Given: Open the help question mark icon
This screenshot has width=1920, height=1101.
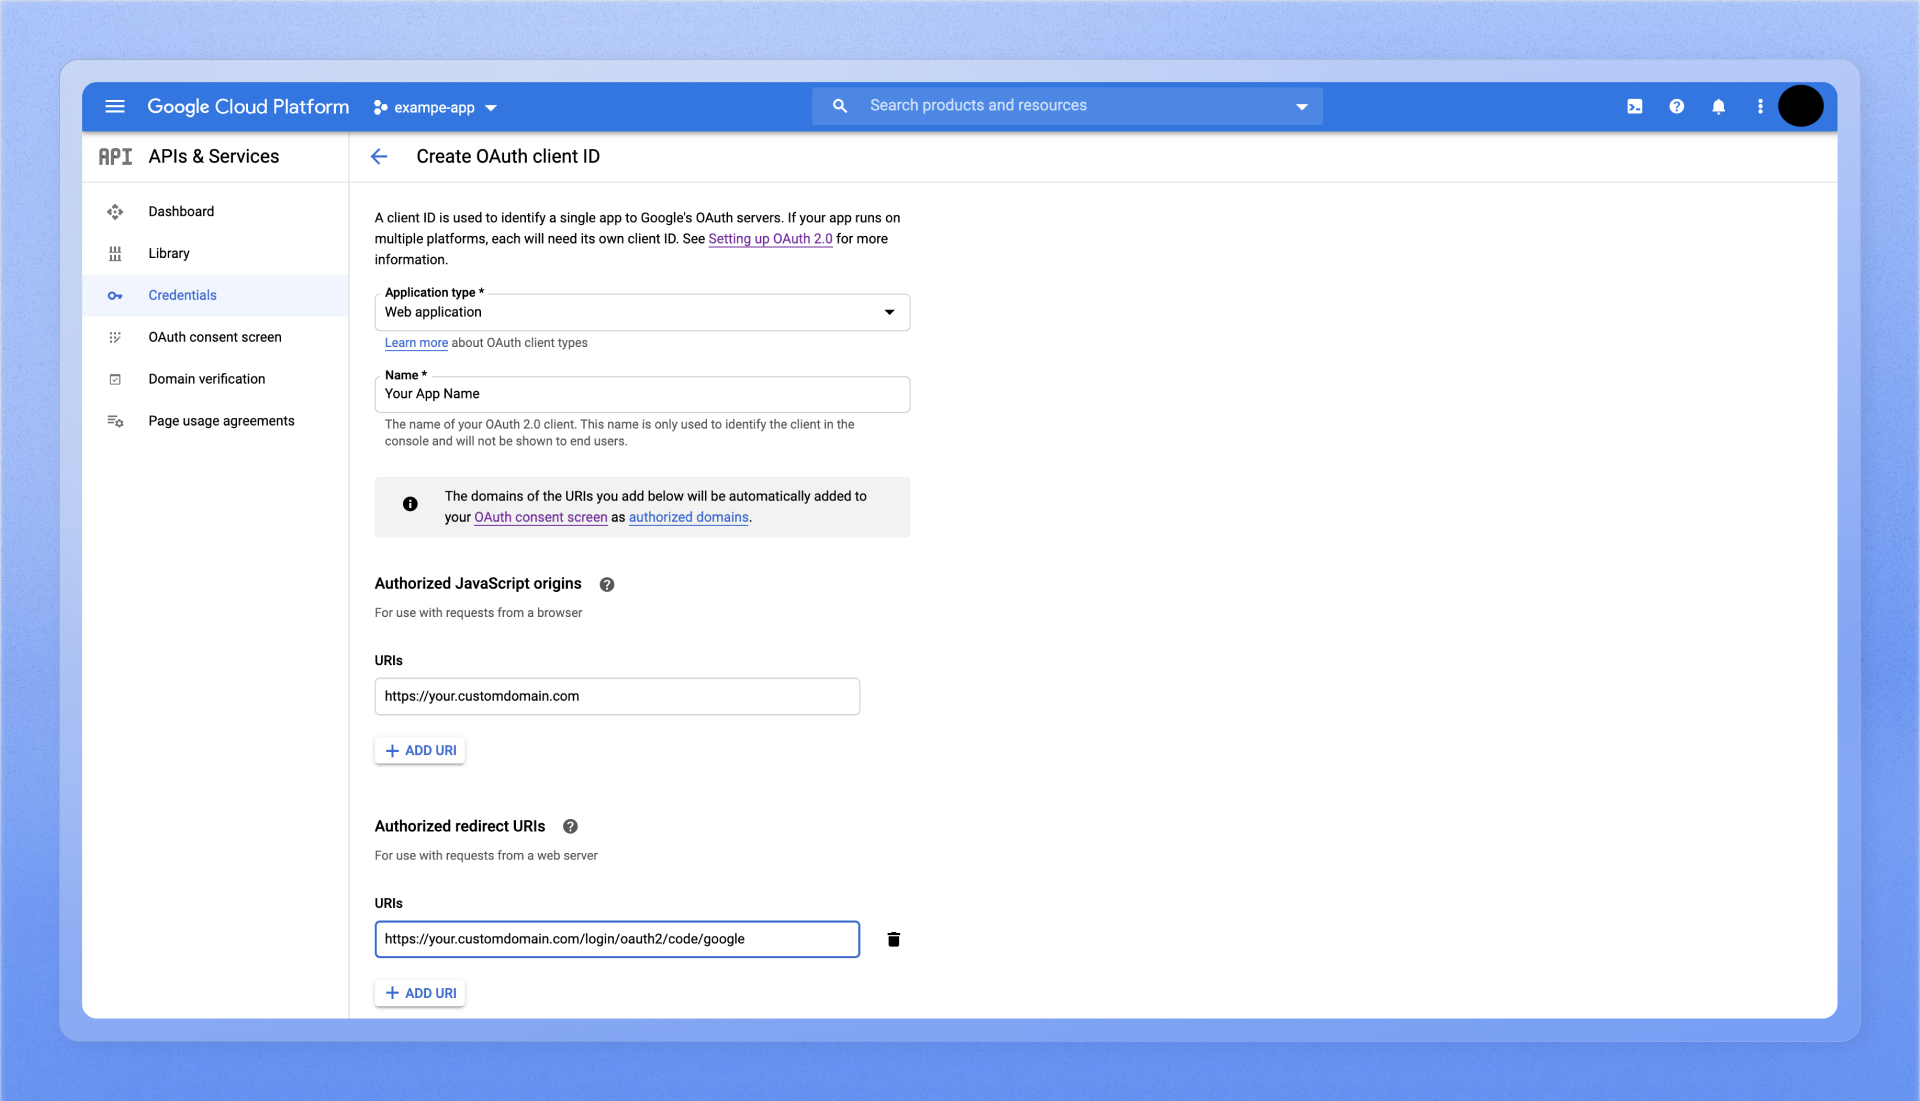Looking at the screenshot, I should [x=1676, y=107].
